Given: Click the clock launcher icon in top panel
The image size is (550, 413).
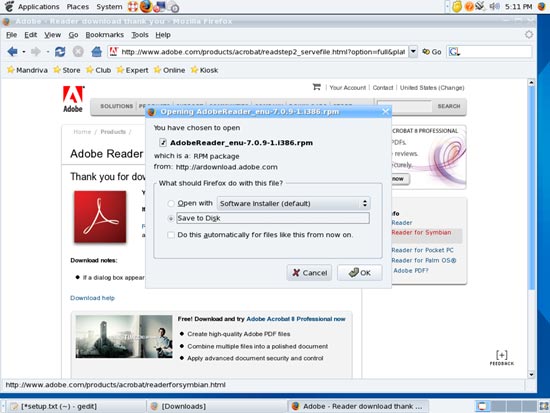Looking at the screenshot, I should click(x=173, y=7).
